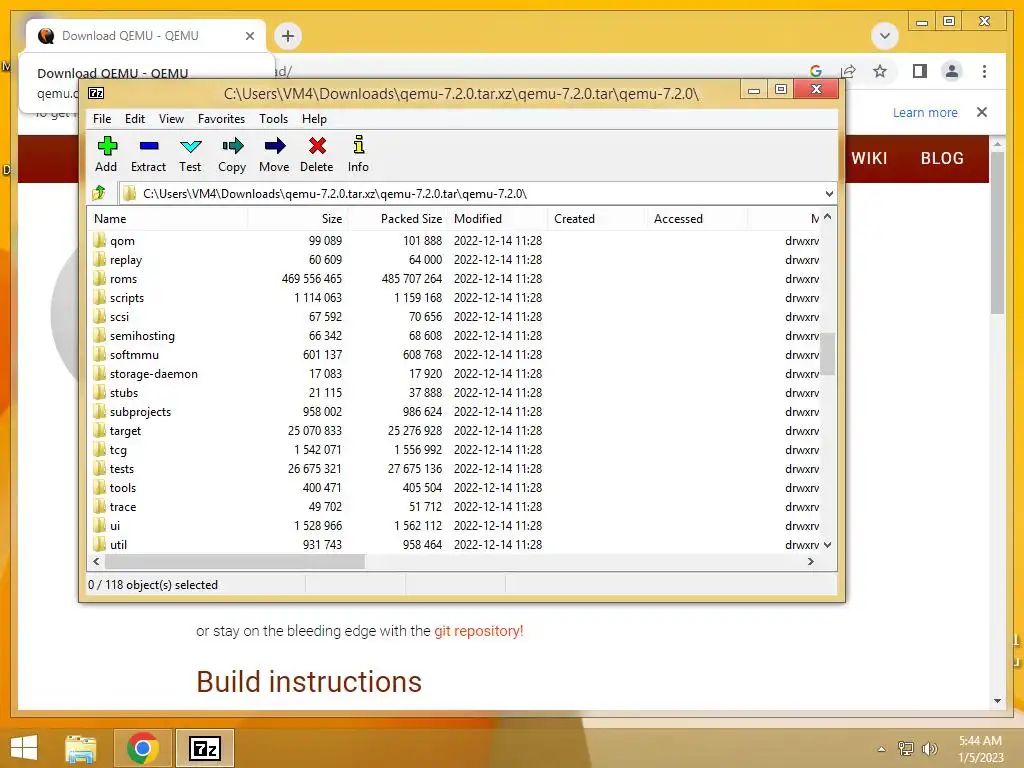Sort by Name column header

pyautogui.click(x=167, y=219)
